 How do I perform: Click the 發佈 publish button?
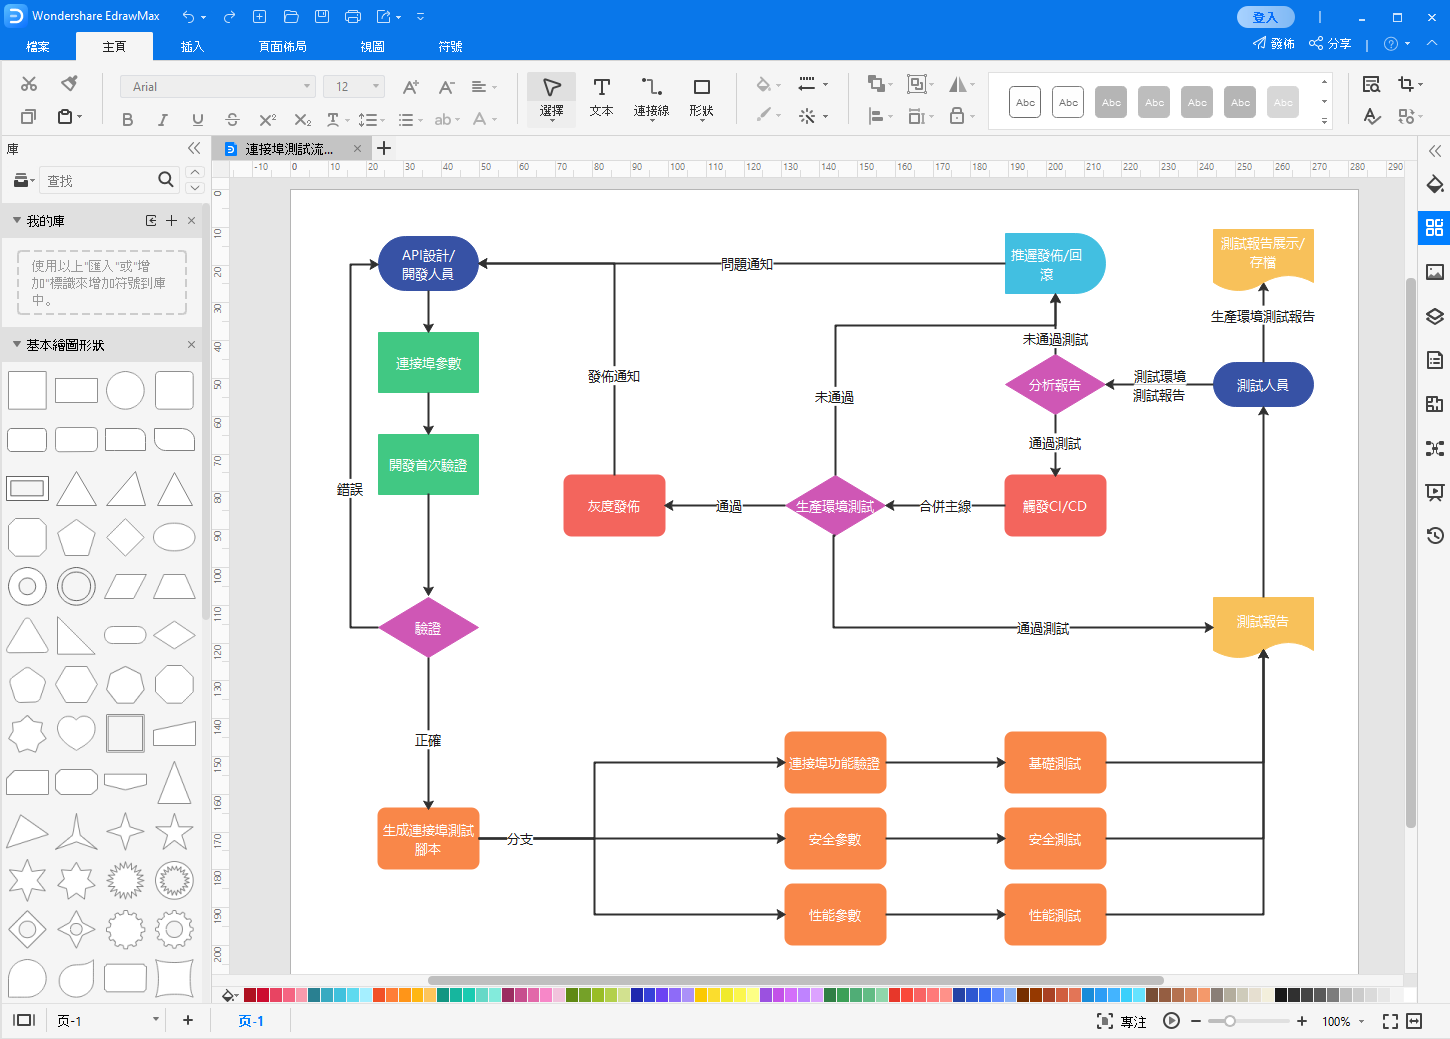coord(1274,44)
